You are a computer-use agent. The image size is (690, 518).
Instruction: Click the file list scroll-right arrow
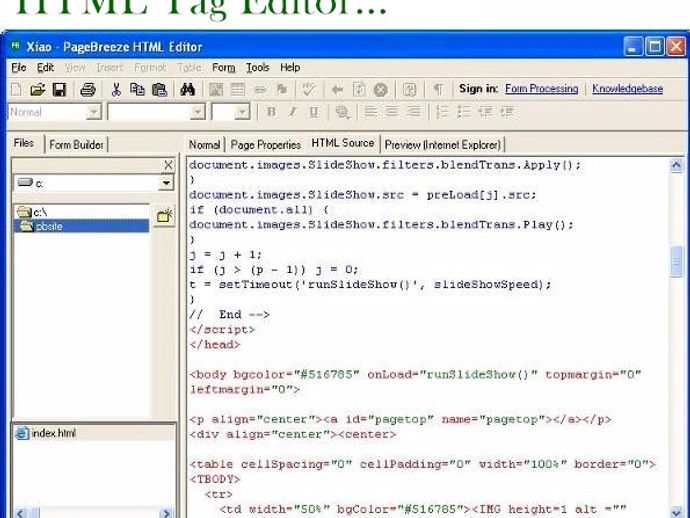click(166, 513)
